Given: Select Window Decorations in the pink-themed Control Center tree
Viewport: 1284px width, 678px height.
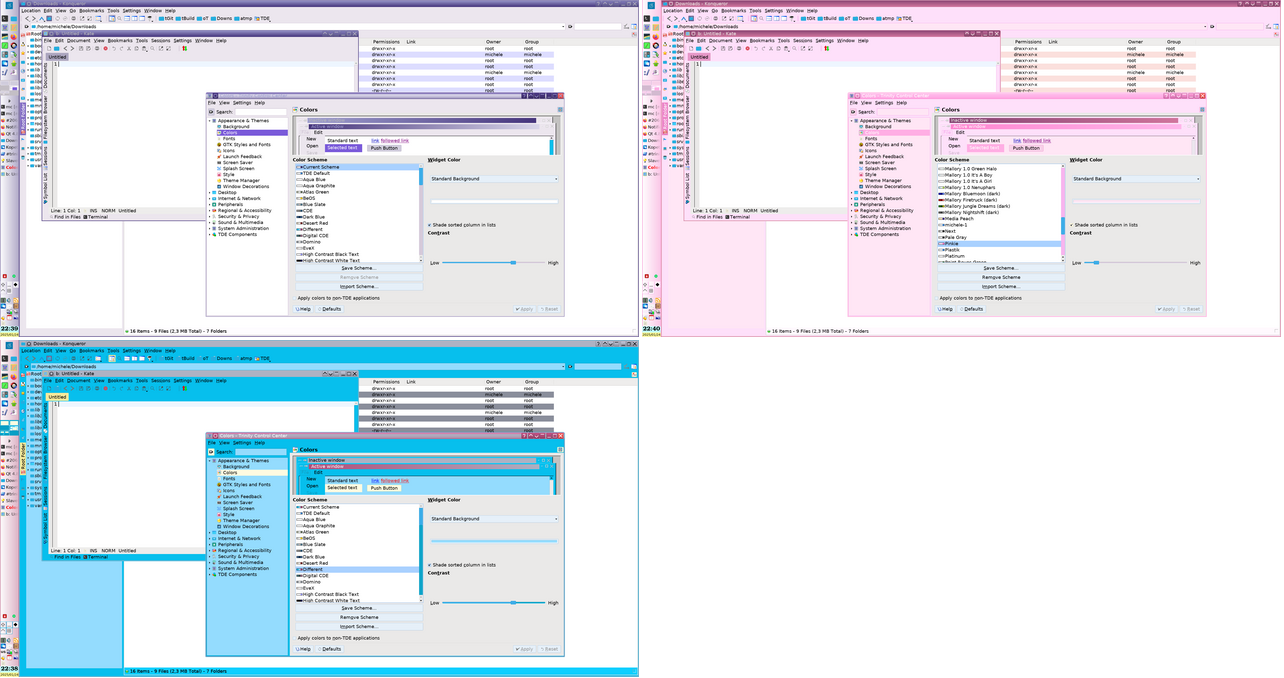Looking at the screenshot, I should [x=887, y=187].
